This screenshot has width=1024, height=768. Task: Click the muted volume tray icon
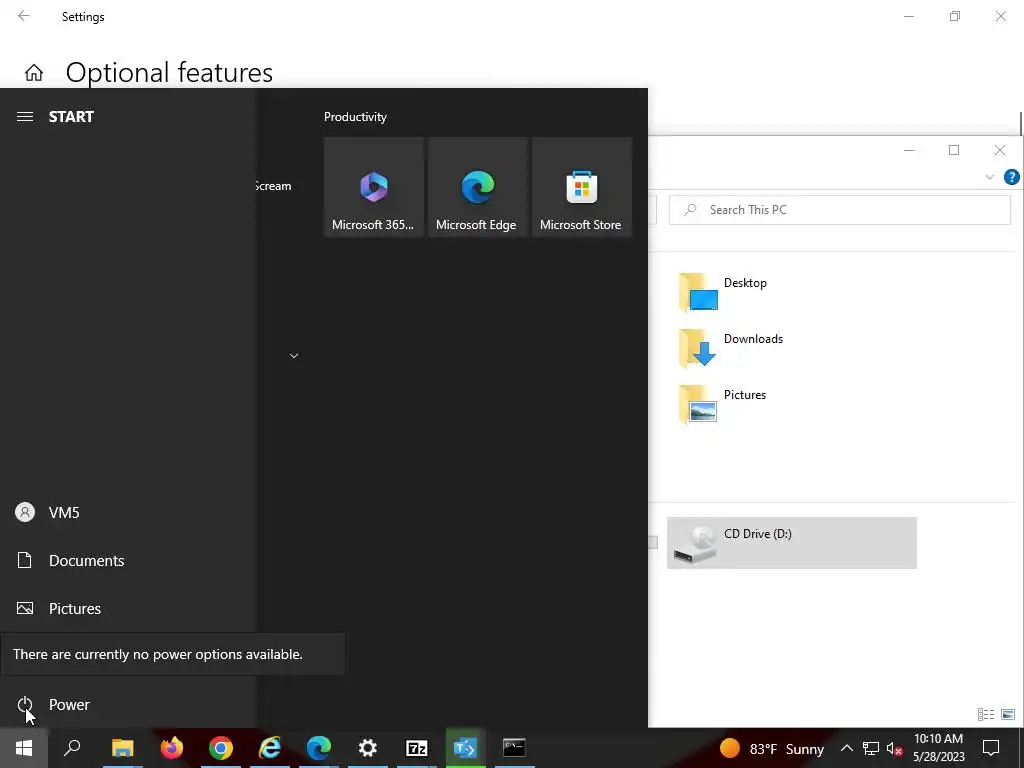pyautogui.click(x=894, y=748)
